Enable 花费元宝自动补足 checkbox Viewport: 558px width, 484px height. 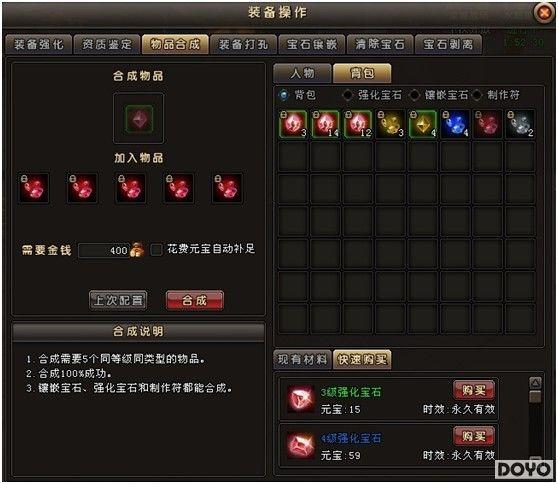(x=156, y=249)
